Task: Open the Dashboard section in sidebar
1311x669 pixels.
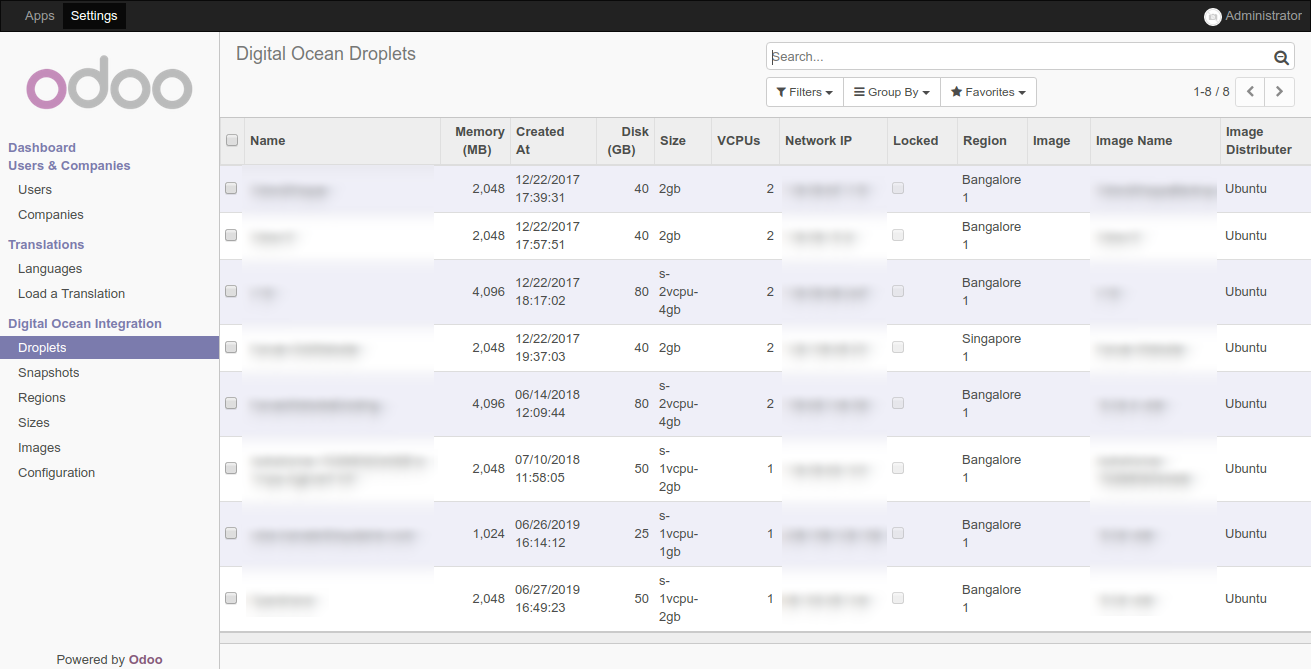Action: (42, 148)
